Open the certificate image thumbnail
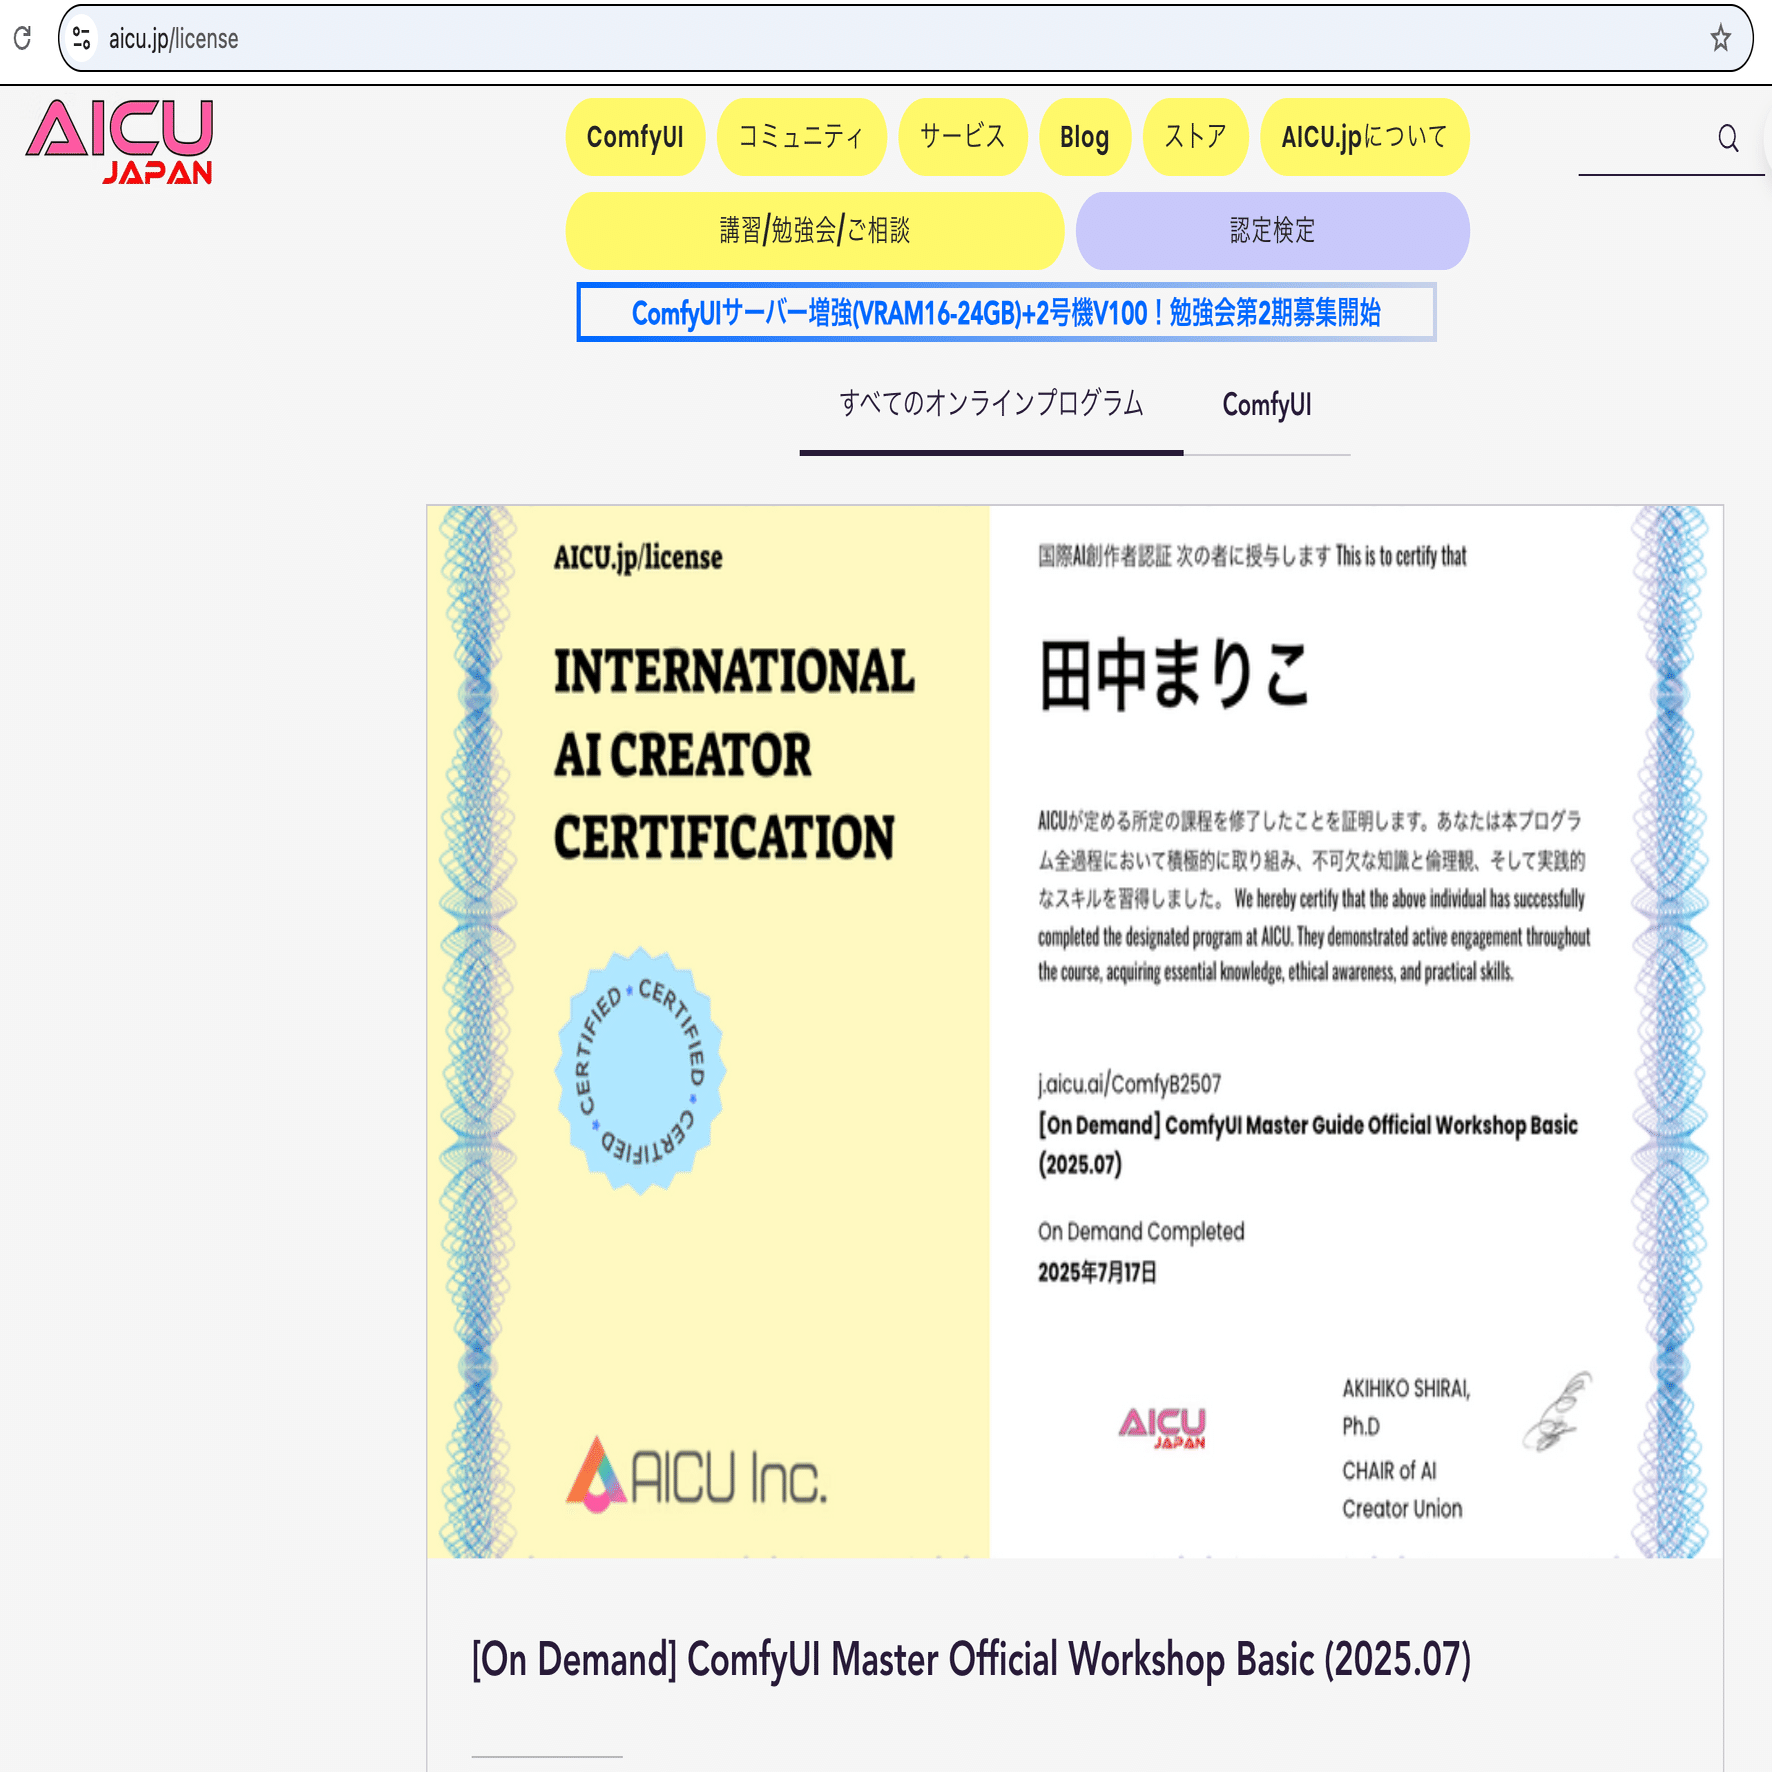 (1075, 1031)
